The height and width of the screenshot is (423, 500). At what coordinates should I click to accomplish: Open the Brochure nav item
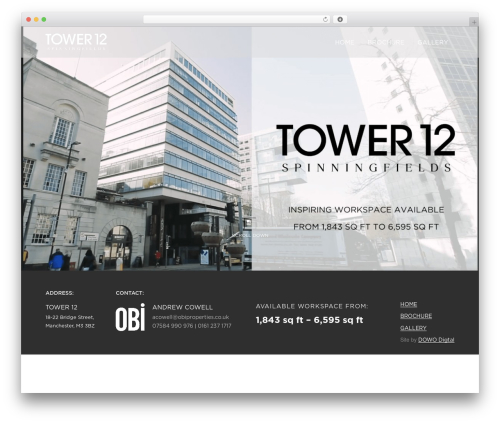386,42
